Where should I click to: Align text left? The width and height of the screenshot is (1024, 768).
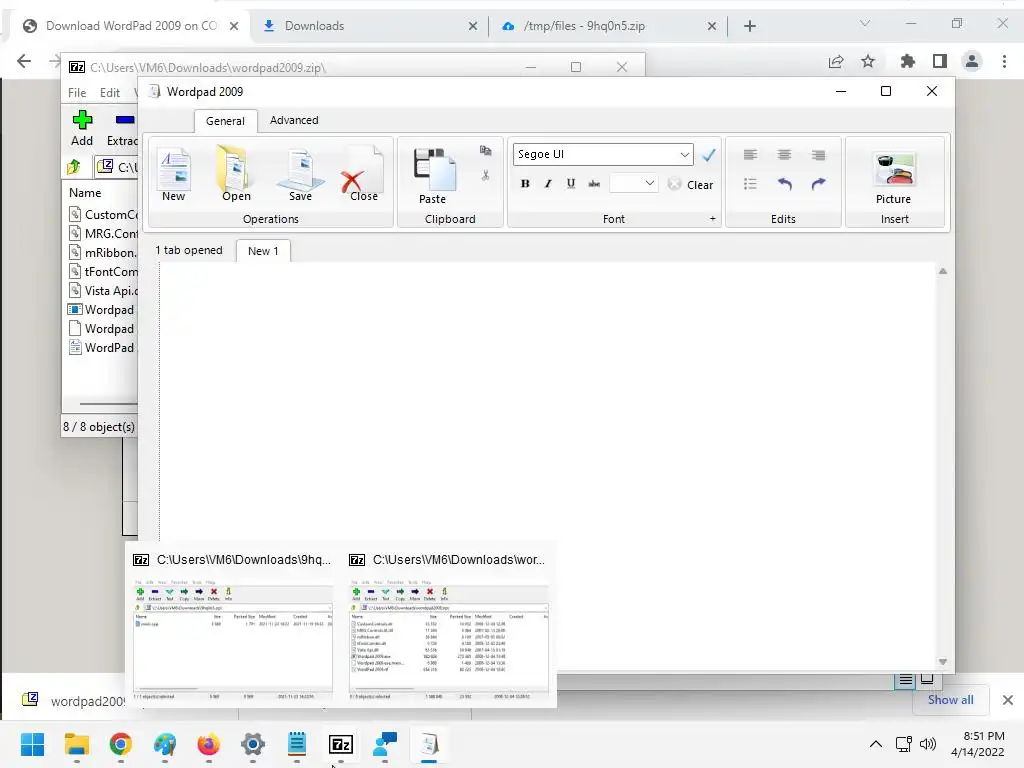(x=750, y=155)
